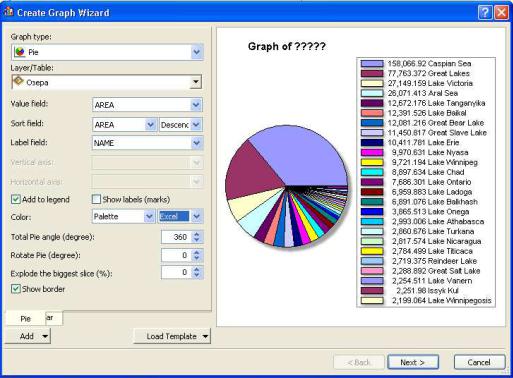Decrease Rotate Pie degree value
This screenshot has width=513, height=378.
[197, 258]
